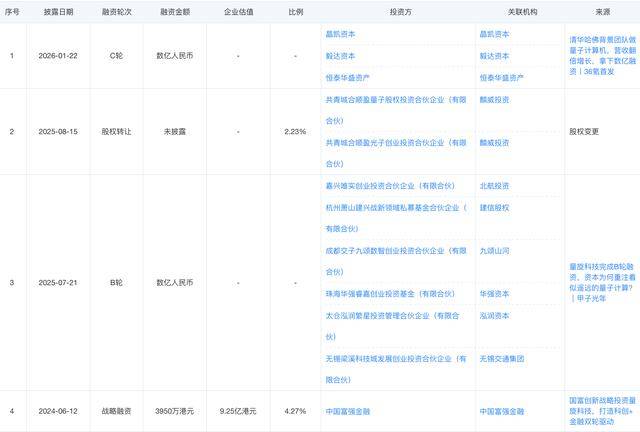The image size is (640, 432).
Task: Click 恒泰华盛资产 in the 投资方 column
Action: 353,76
